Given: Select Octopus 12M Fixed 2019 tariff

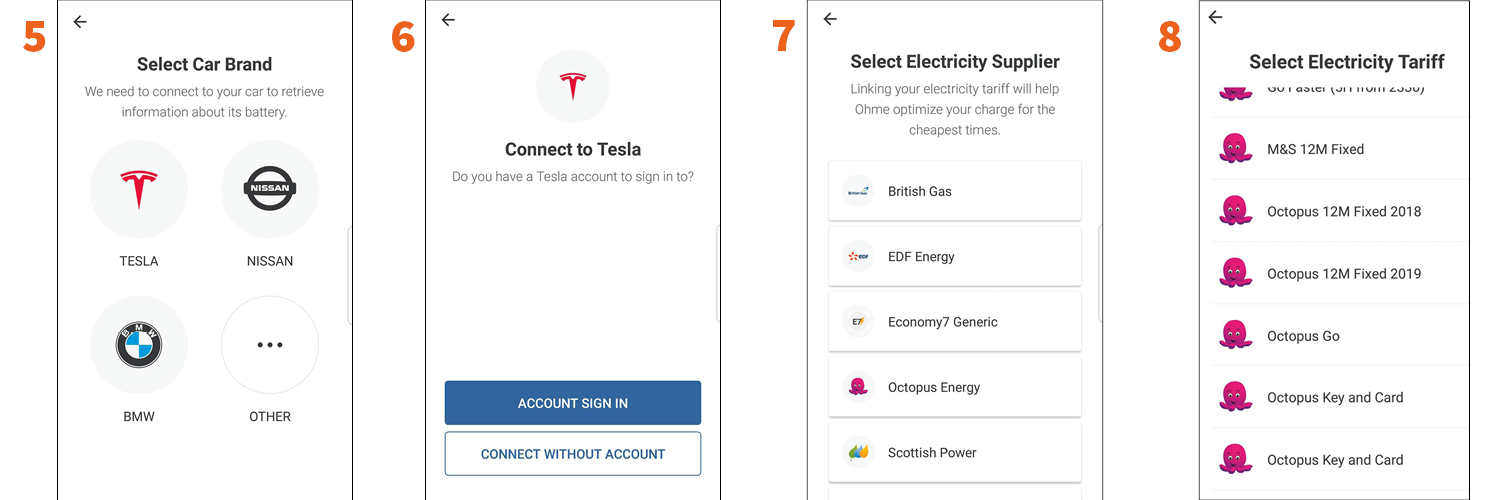Looking at the screenshot, I should point(1340,273).
